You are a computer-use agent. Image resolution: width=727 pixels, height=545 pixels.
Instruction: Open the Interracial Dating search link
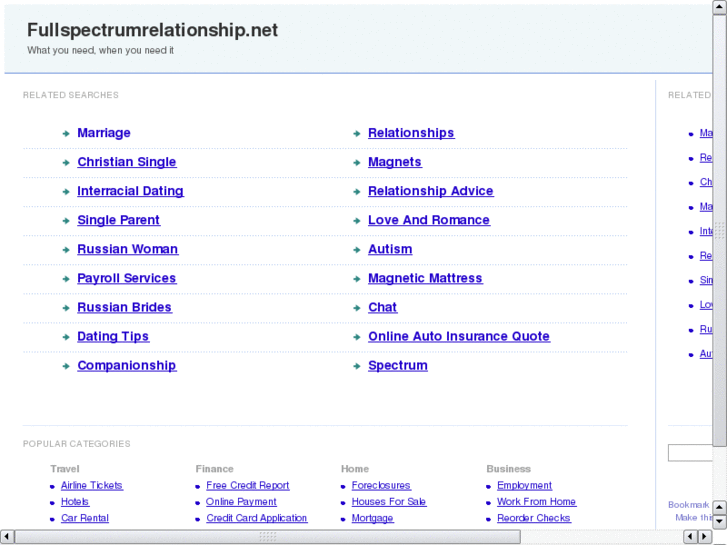[x=130, y=191]
